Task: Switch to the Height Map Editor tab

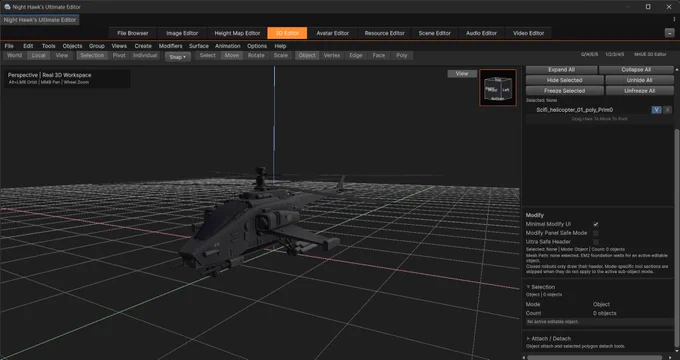Action: [x=237, y=33]
